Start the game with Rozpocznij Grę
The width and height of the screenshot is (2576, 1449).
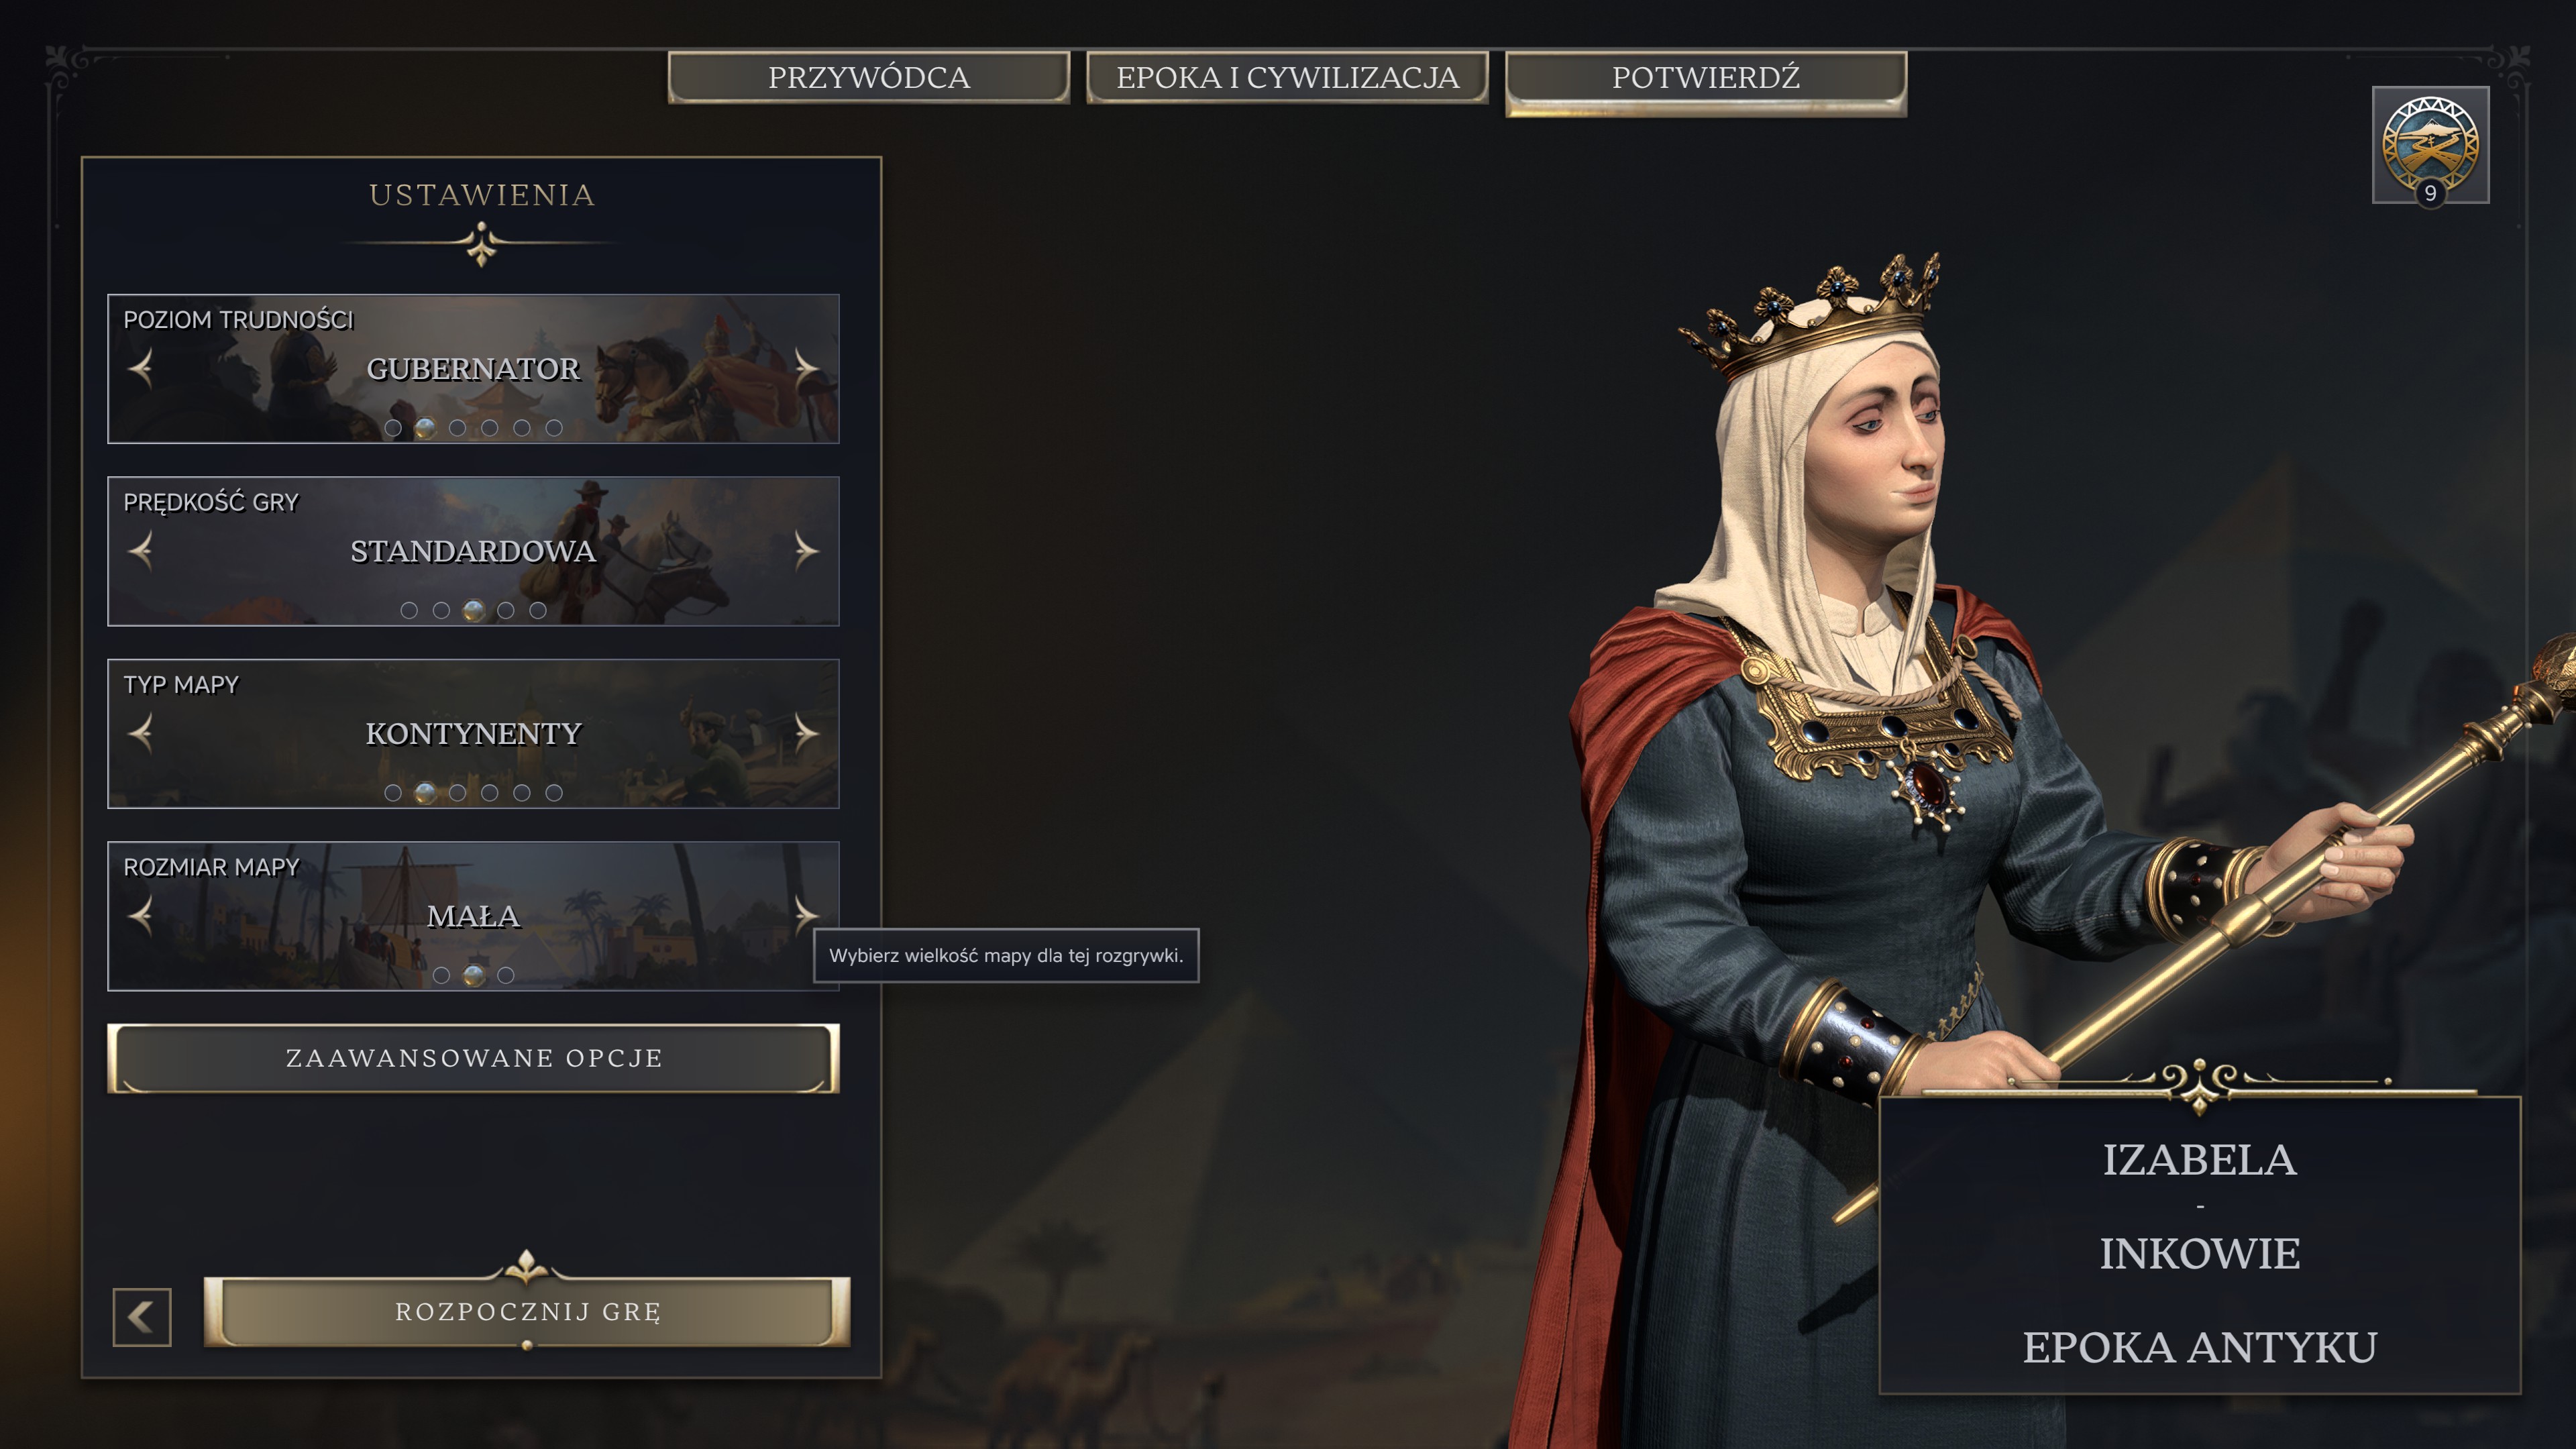coord(527,1312)
